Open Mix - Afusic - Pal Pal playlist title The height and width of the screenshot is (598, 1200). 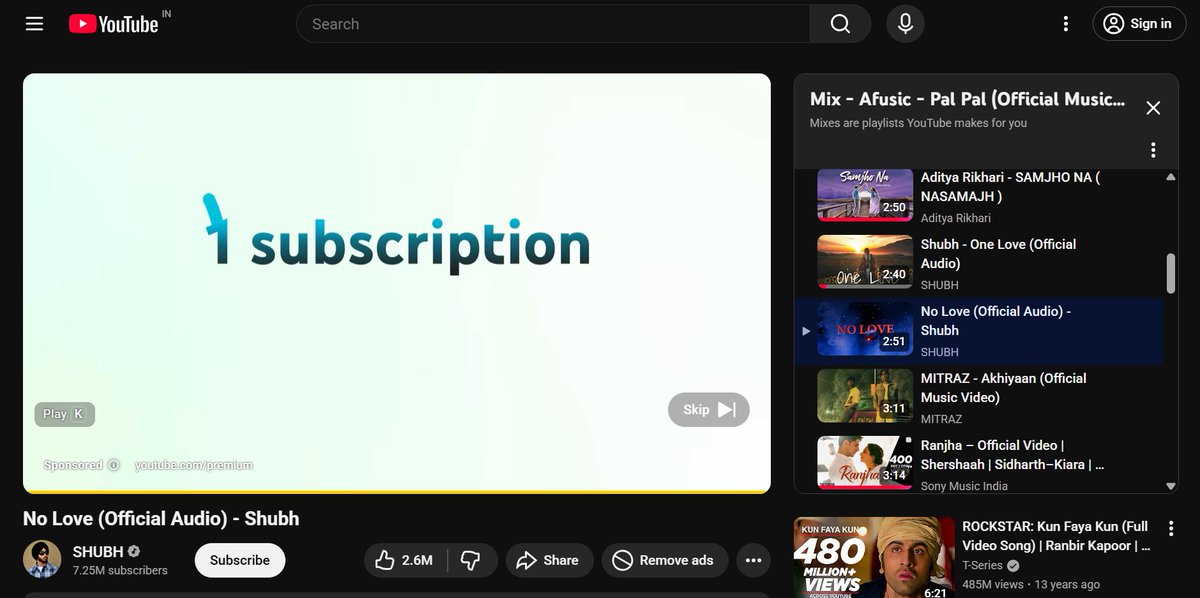(967, 99)
